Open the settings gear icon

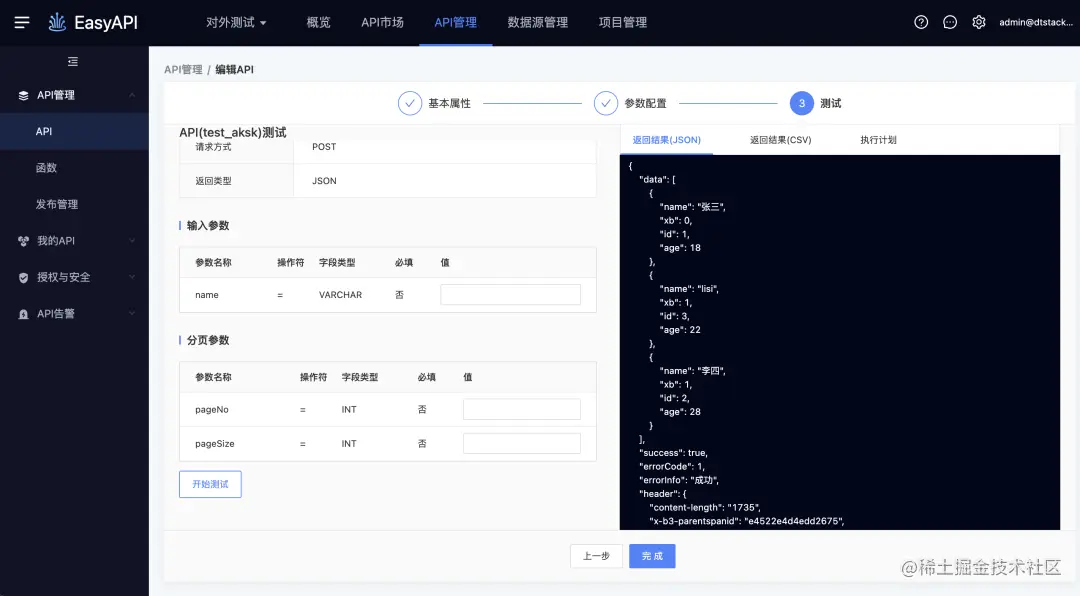click(x=979, y=22)
